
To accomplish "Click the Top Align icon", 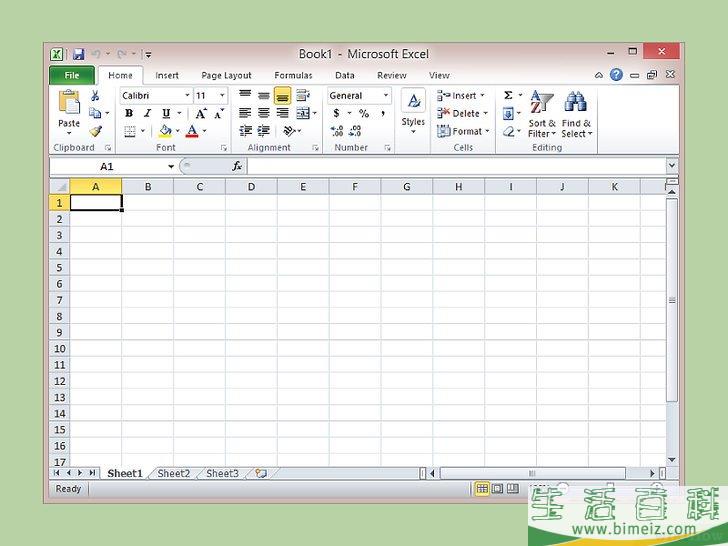I will (x=245, y=96).
